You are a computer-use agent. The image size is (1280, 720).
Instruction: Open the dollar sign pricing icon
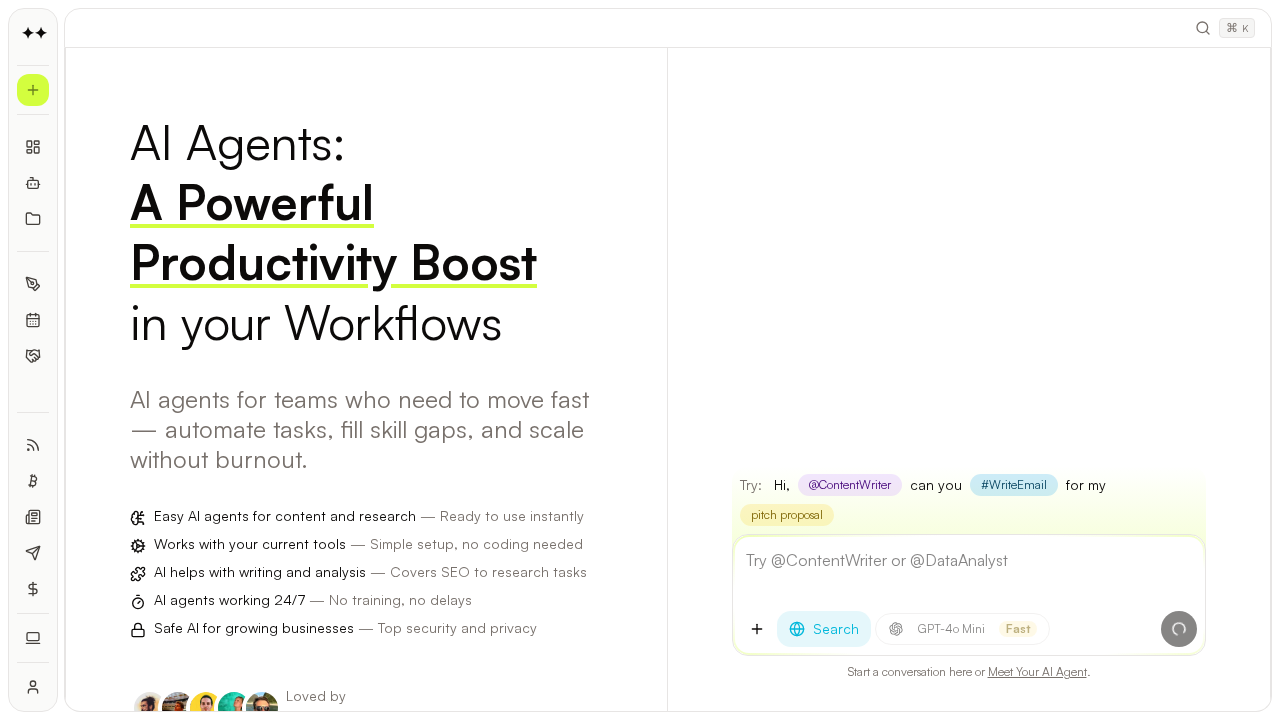(33, 589)
